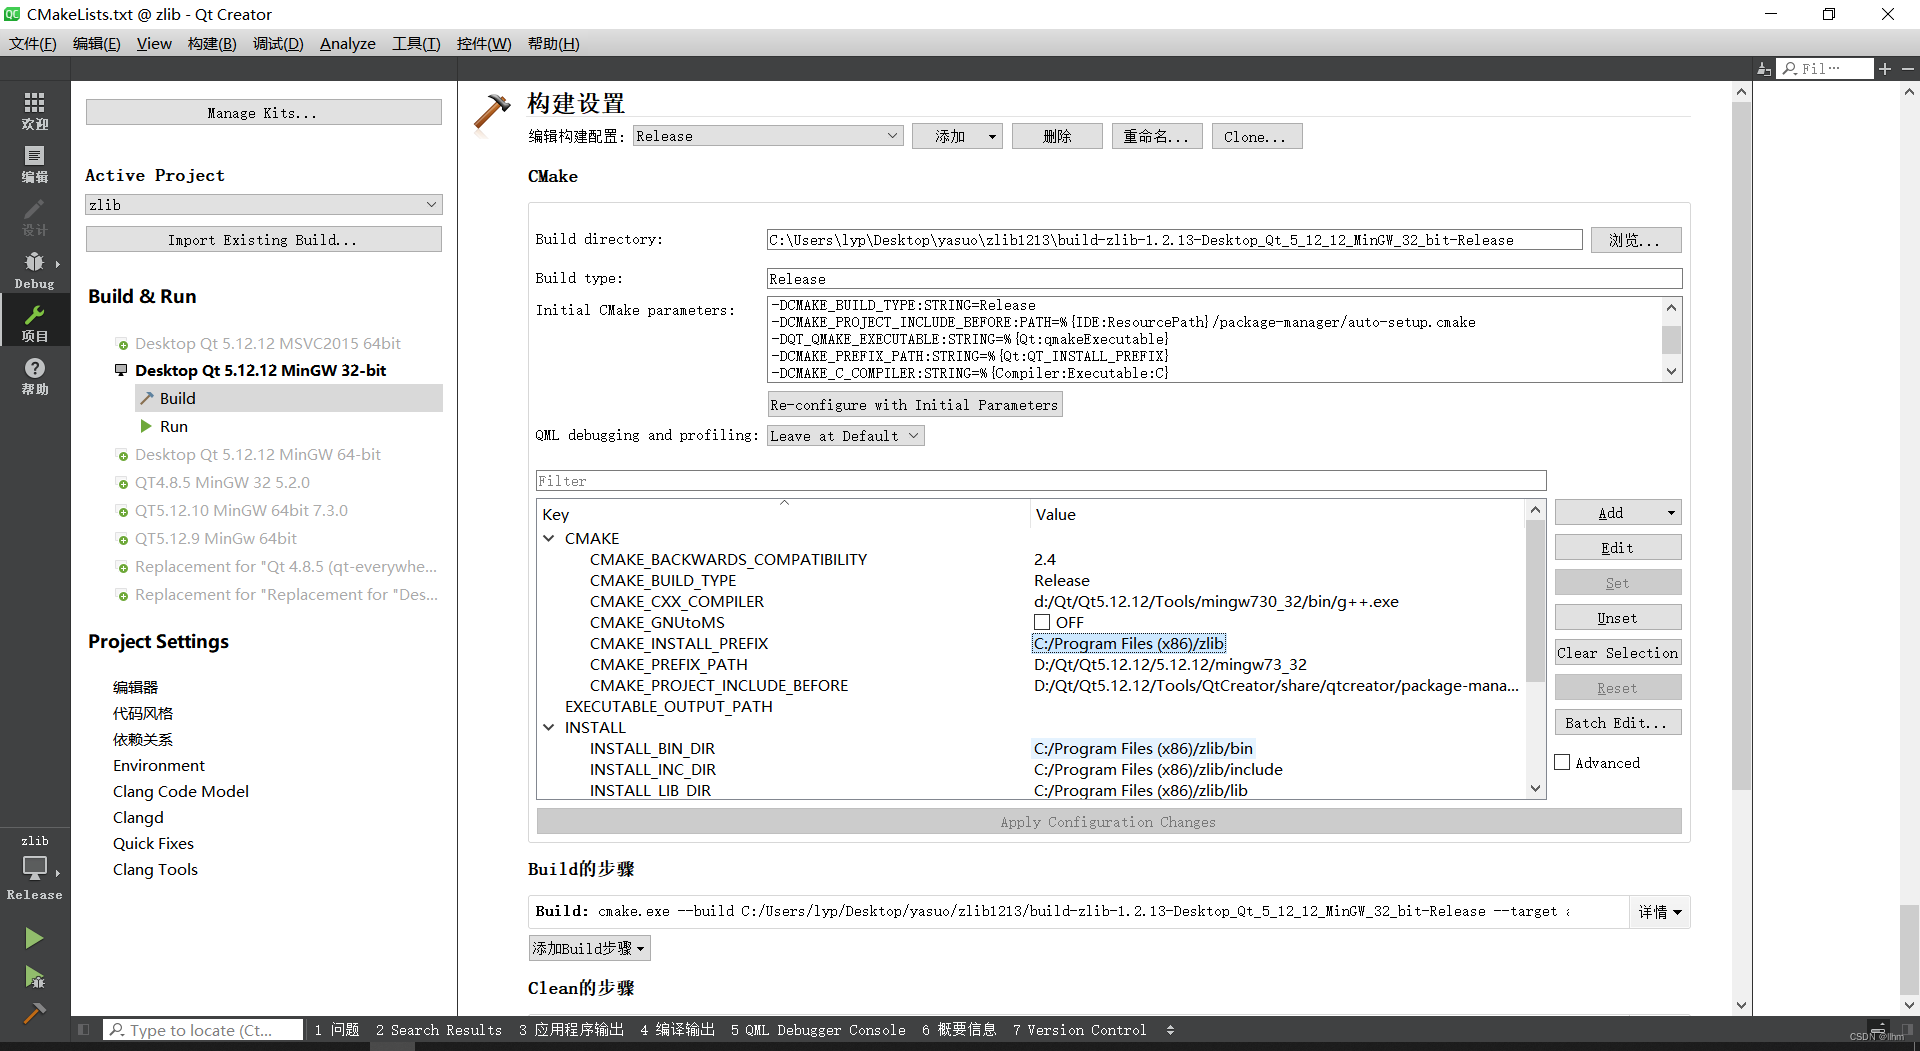Click the CMake variables Filter field
The height and width of the screenshot is (1051, 1920).
tap(1041, 481)
